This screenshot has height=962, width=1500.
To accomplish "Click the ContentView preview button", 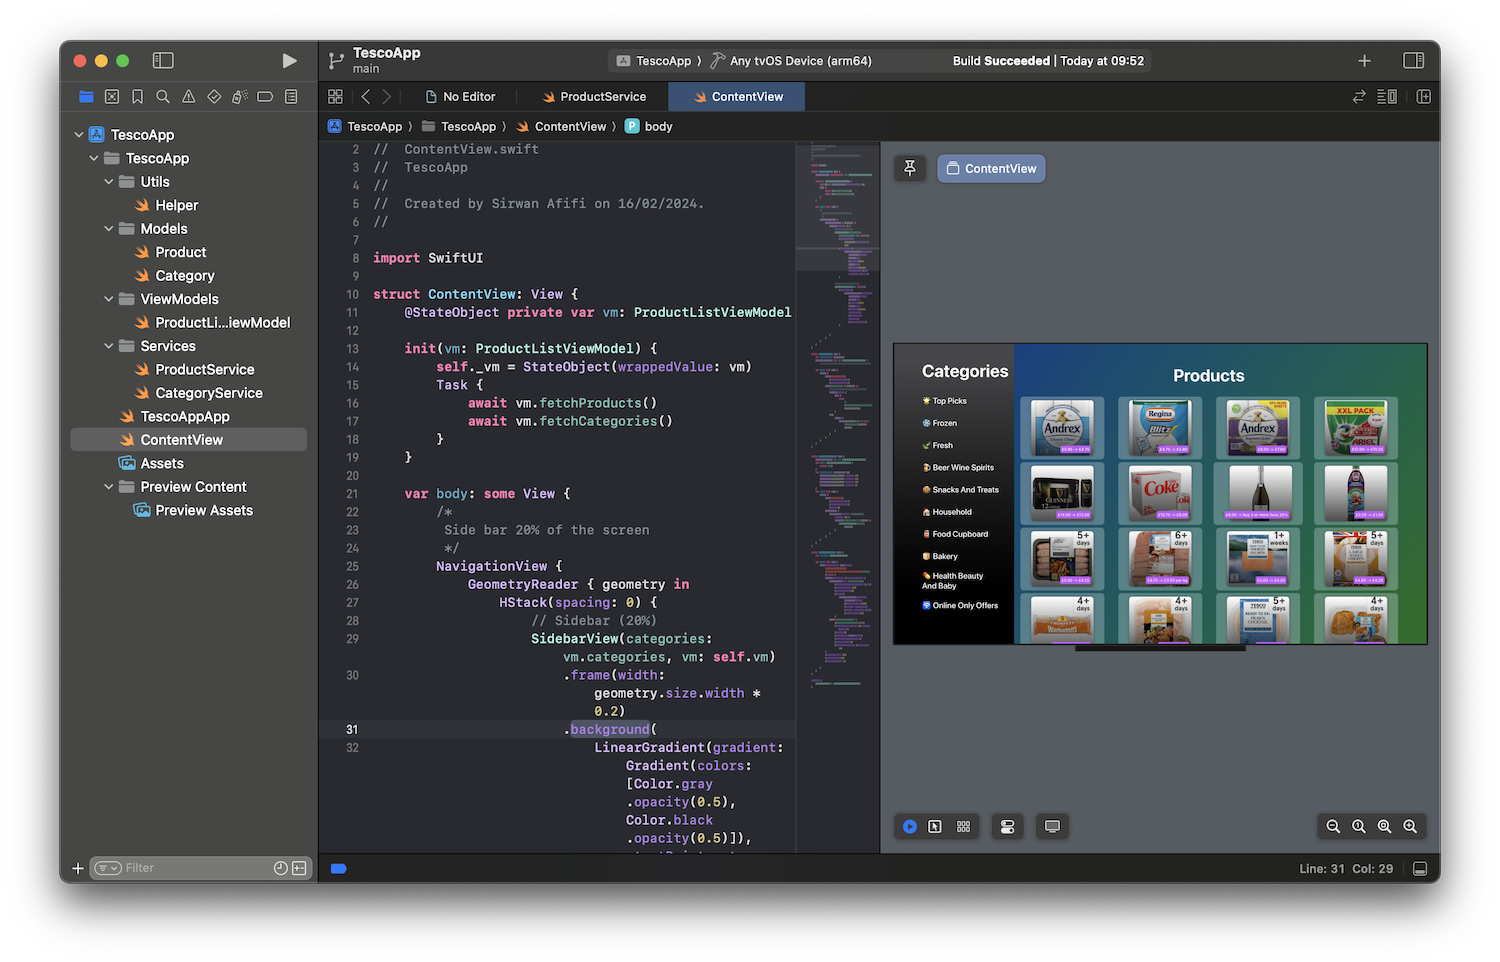I will [x=991, y=169].
